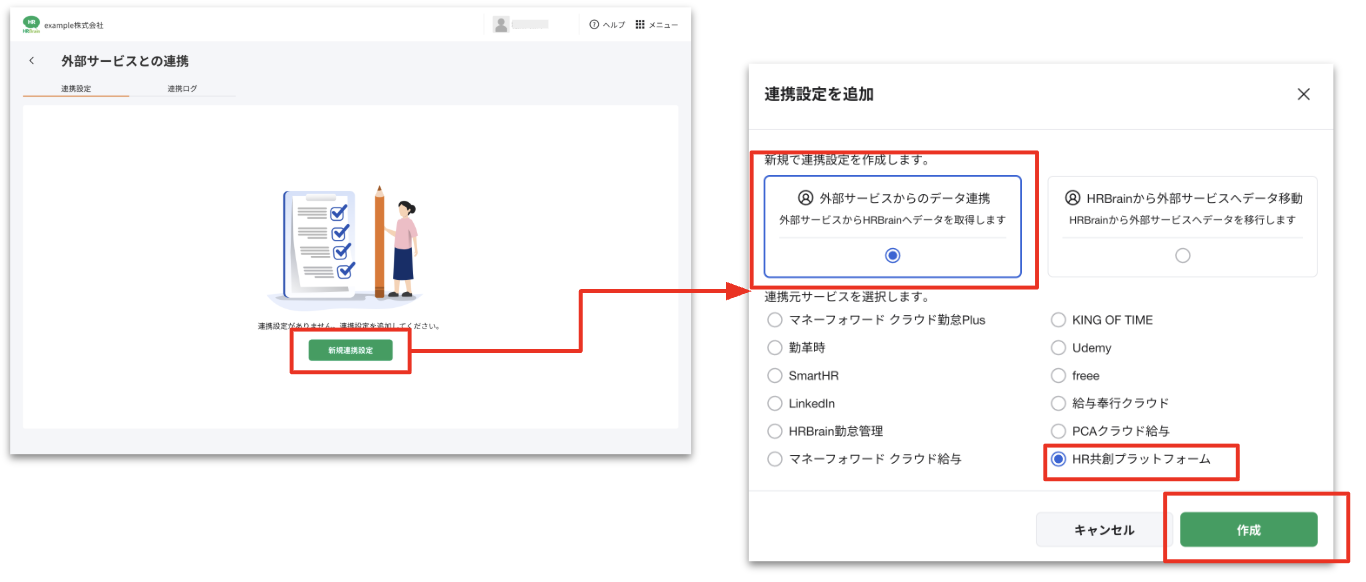This screenshot has width=1366, height=582.
Task: Close the 連携設定を追加 dialog with X
Action: (1303, 94)
